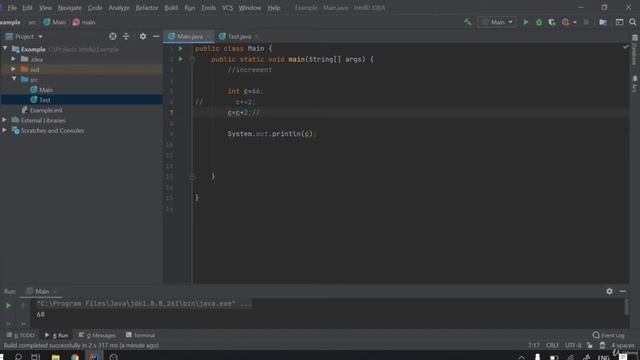
Task: Click the read-only lock icon in status bar
Action: [x=589, y=345]
